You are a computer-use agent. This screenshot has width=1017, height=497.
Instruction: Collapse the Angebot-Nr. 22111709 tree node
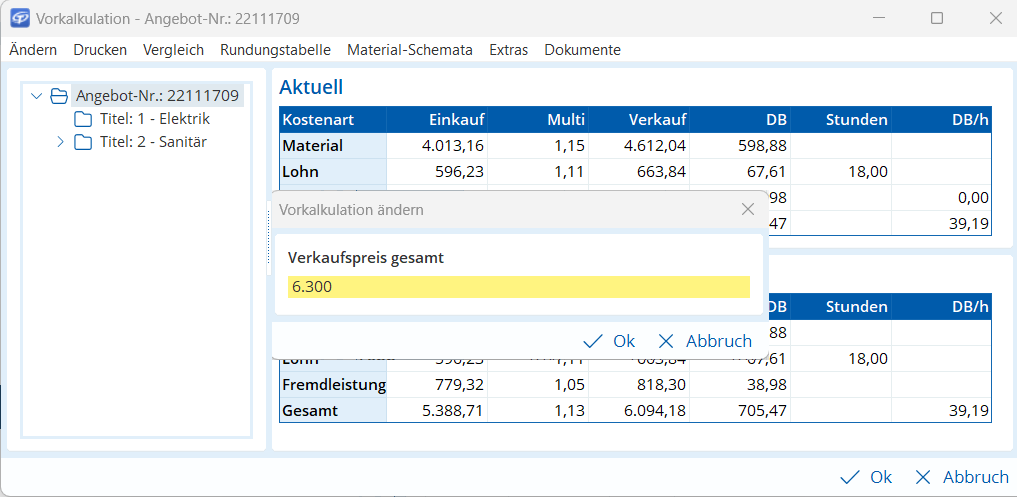(37, 96)
